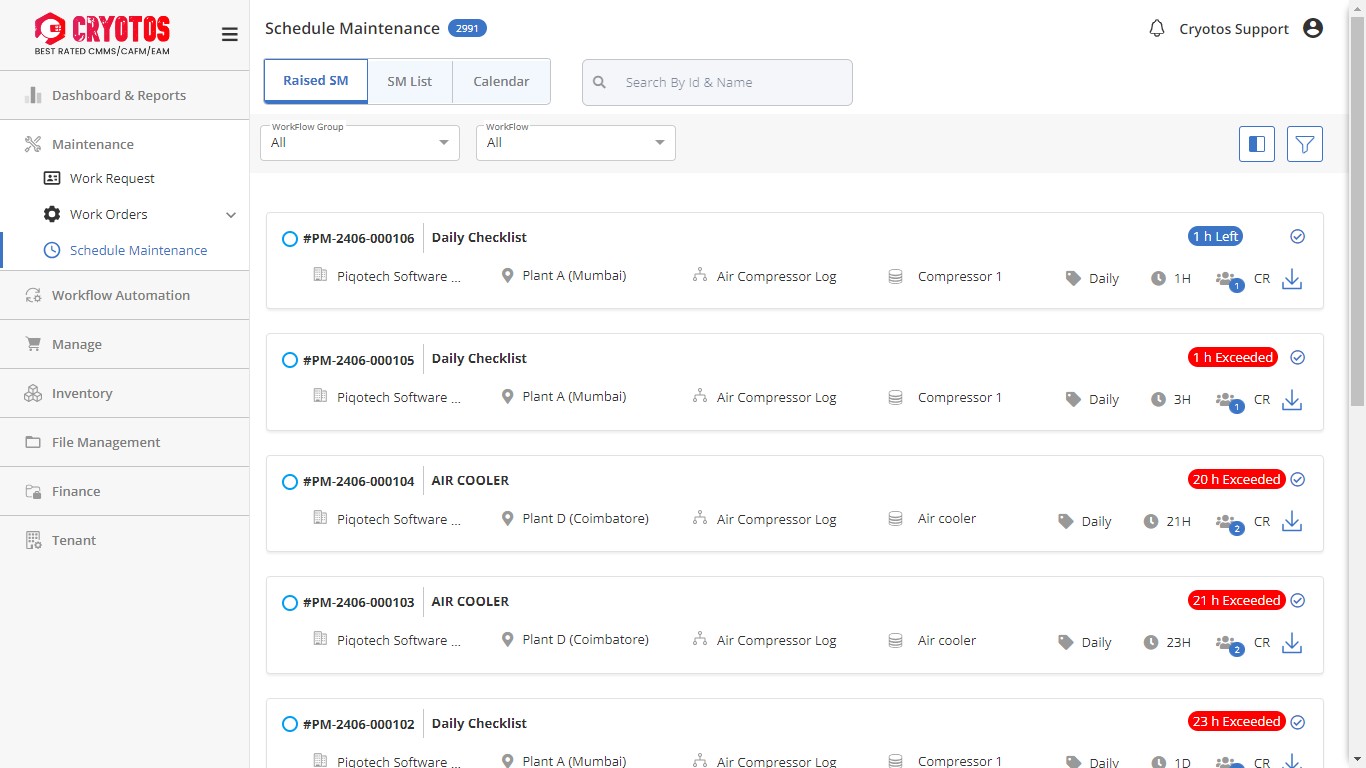Switch to the SM List tab
This screenshot has width=1366, height=768.
click(410, 81)
